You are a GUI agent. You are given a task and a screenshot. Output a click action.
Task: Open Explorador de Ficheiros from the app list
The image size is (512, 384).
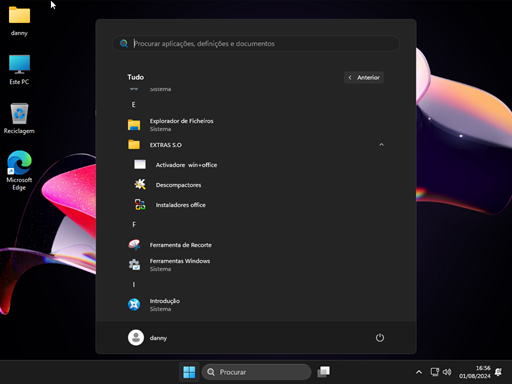256,125
